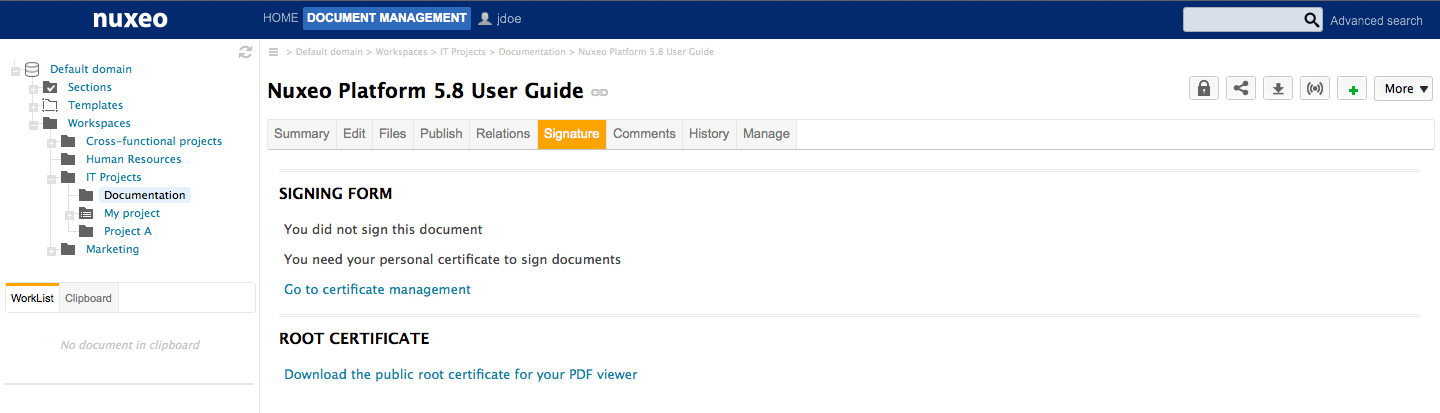
Task: Open the Manage tab
Action: coord(767,134)
